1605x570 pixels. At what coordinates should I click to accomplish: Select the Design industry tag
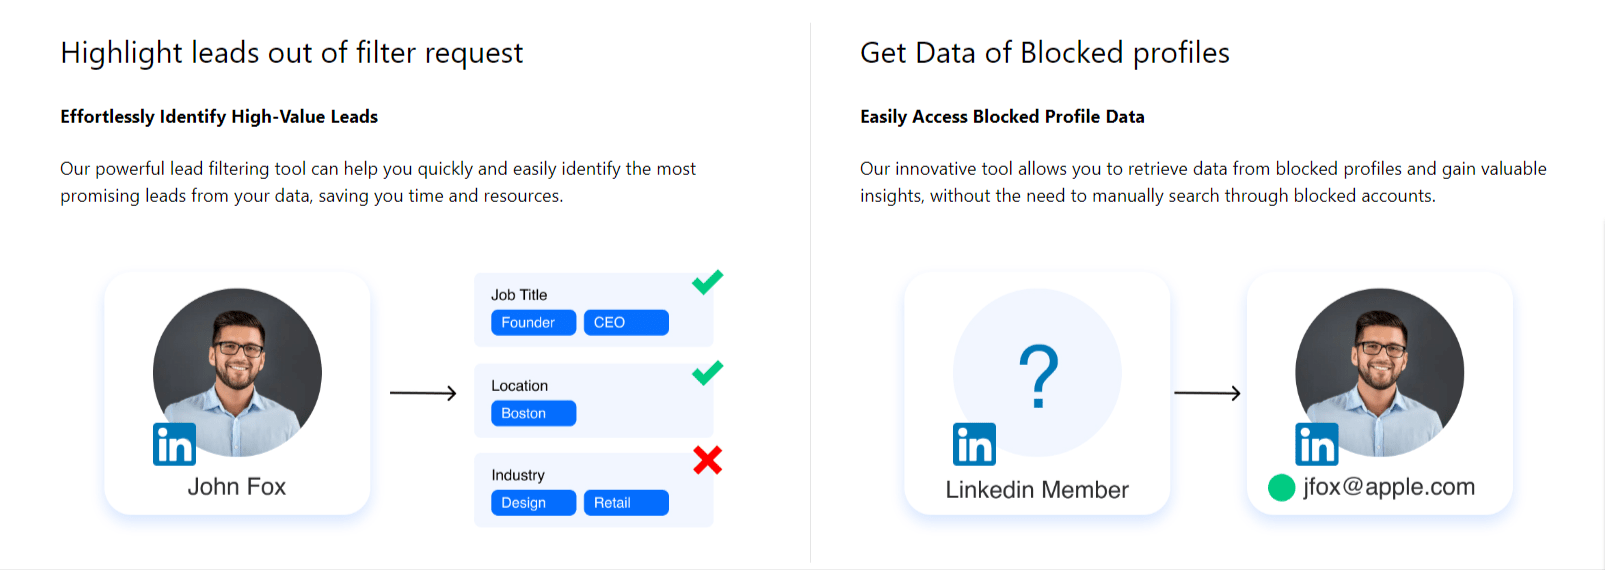coord(533,503)
